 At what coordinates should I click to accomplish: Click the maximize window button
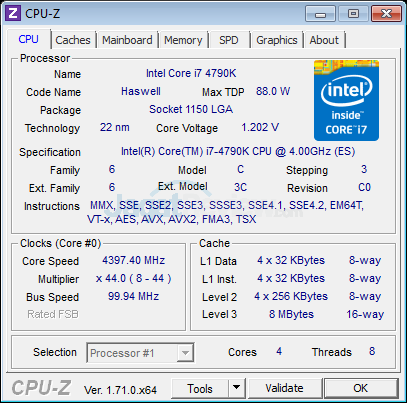click(x=353, y=14)
